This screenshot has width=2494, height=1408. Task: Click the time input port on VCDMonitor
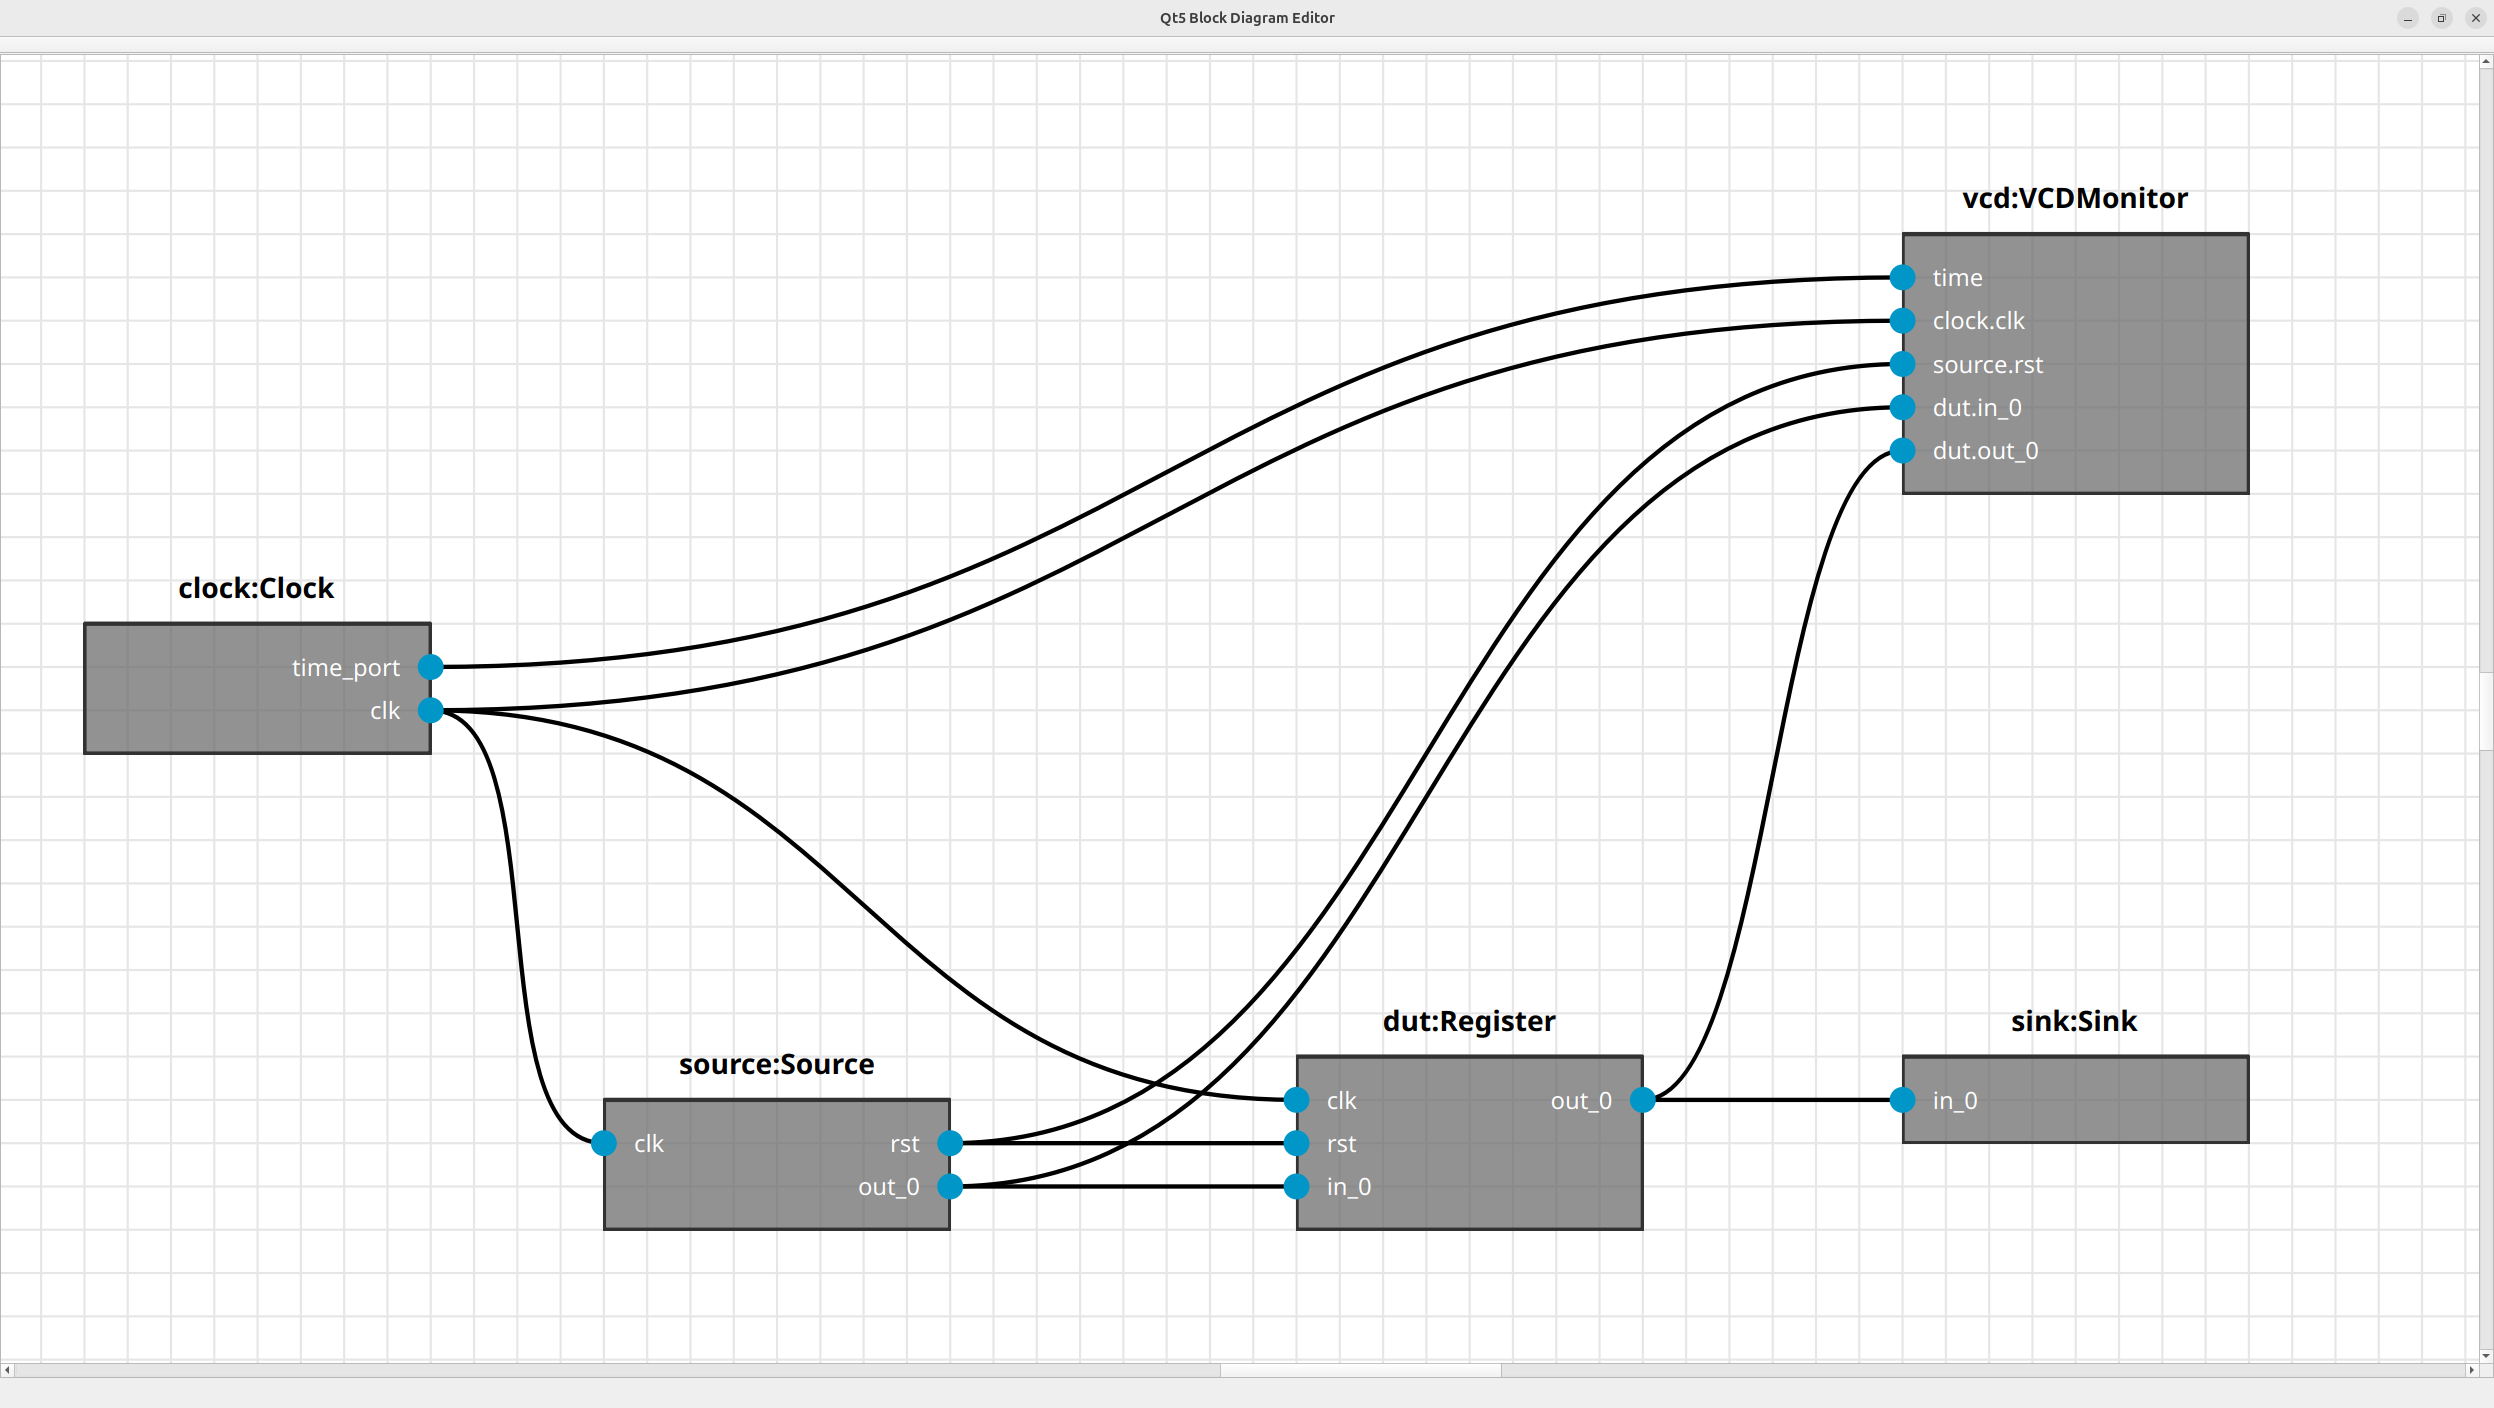coord(1902,277)
